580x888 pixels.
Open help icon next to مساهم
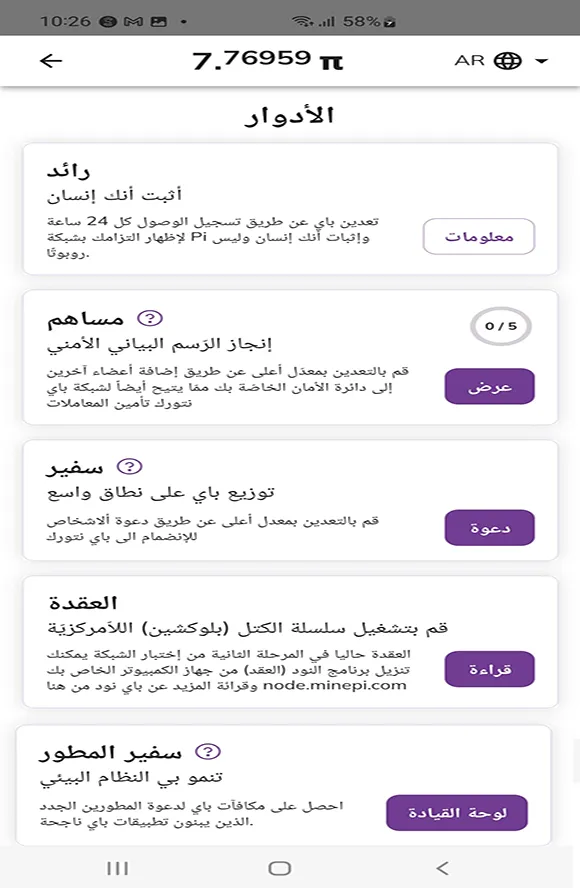[x=150, y=318]
